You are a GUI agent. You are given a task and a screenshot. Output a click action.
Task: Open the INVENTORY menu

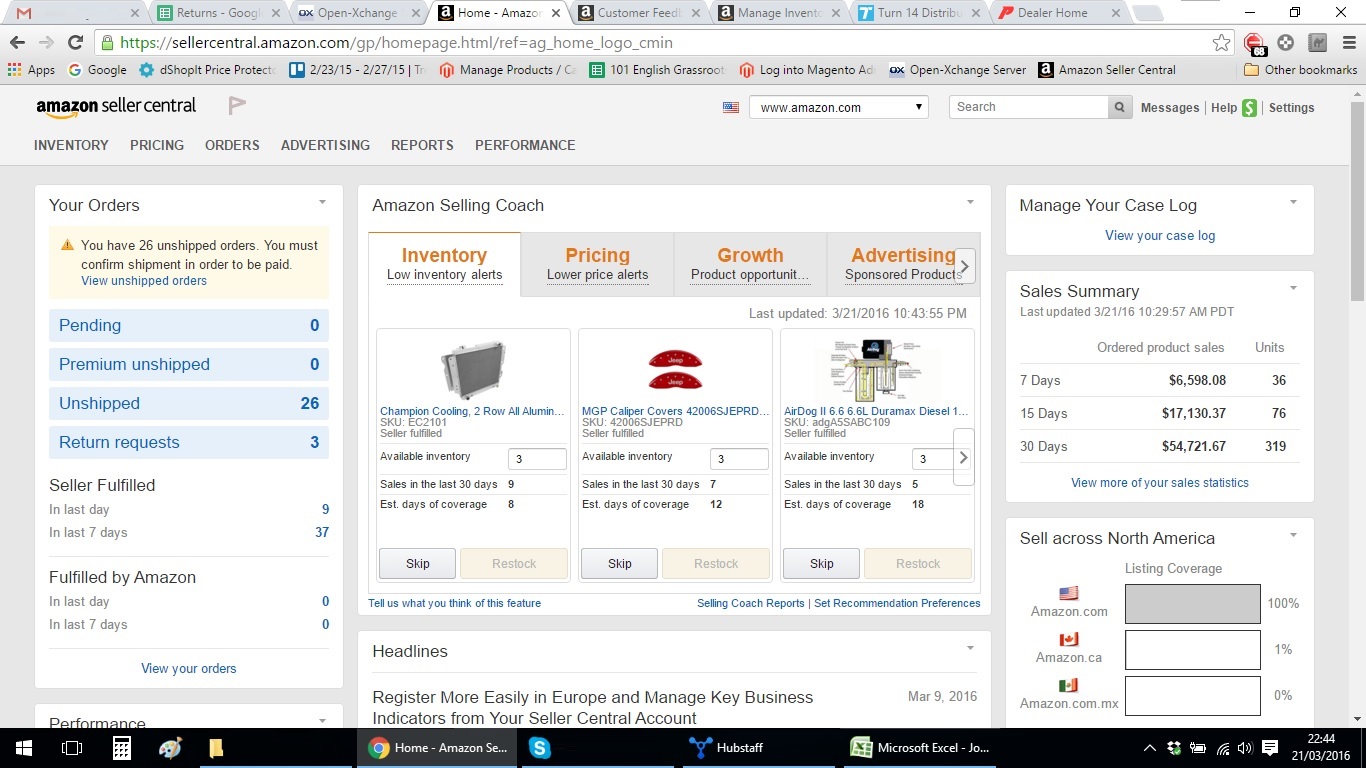(71, 145)
